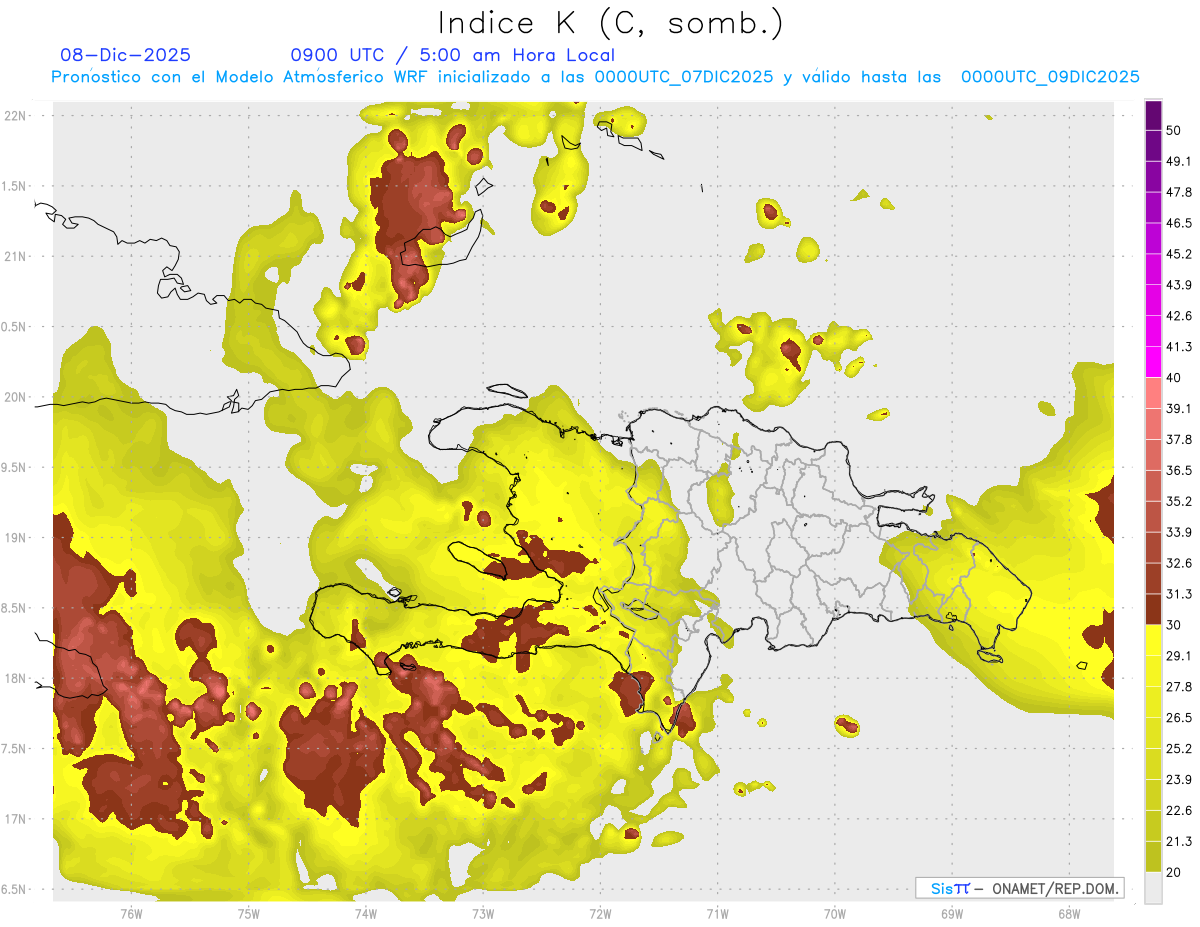Viewport: 1200px width, 927px height.
Task: Click legend value "45.2"
Action: (1179, 254)
